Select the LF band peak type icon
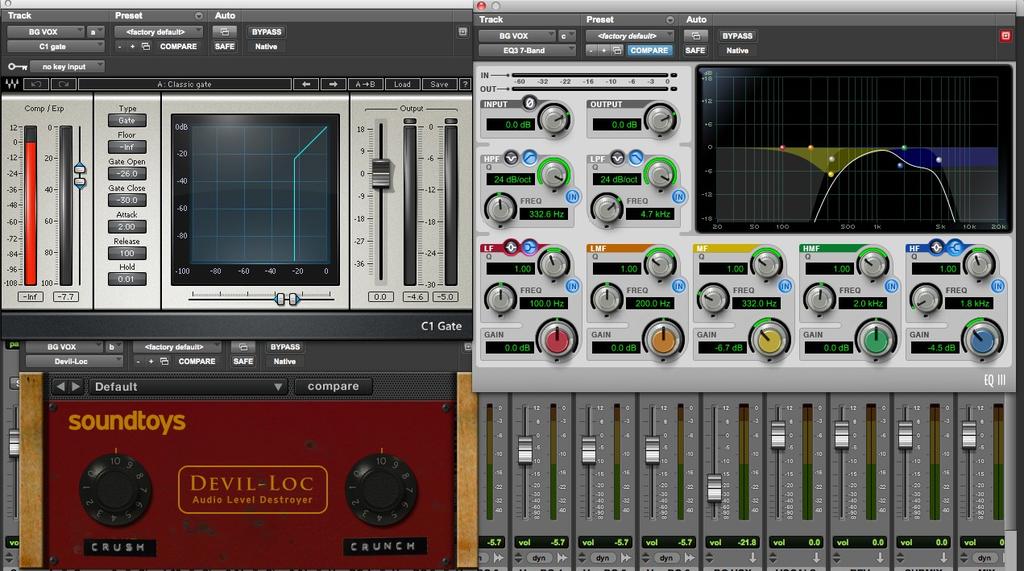Screen dimensions: 1024x571 (511, 247)
